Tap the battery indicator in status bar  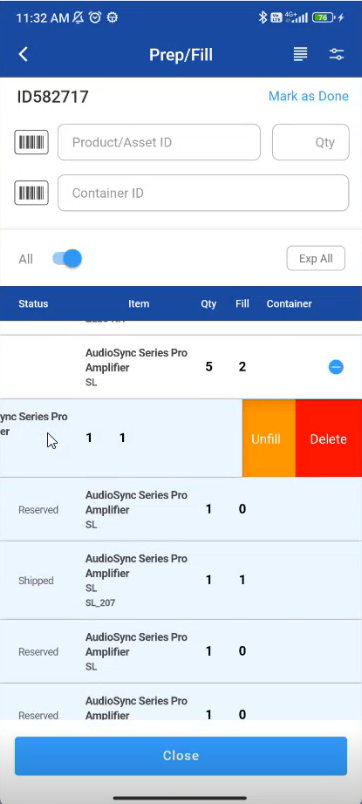[x=323, y=17]
